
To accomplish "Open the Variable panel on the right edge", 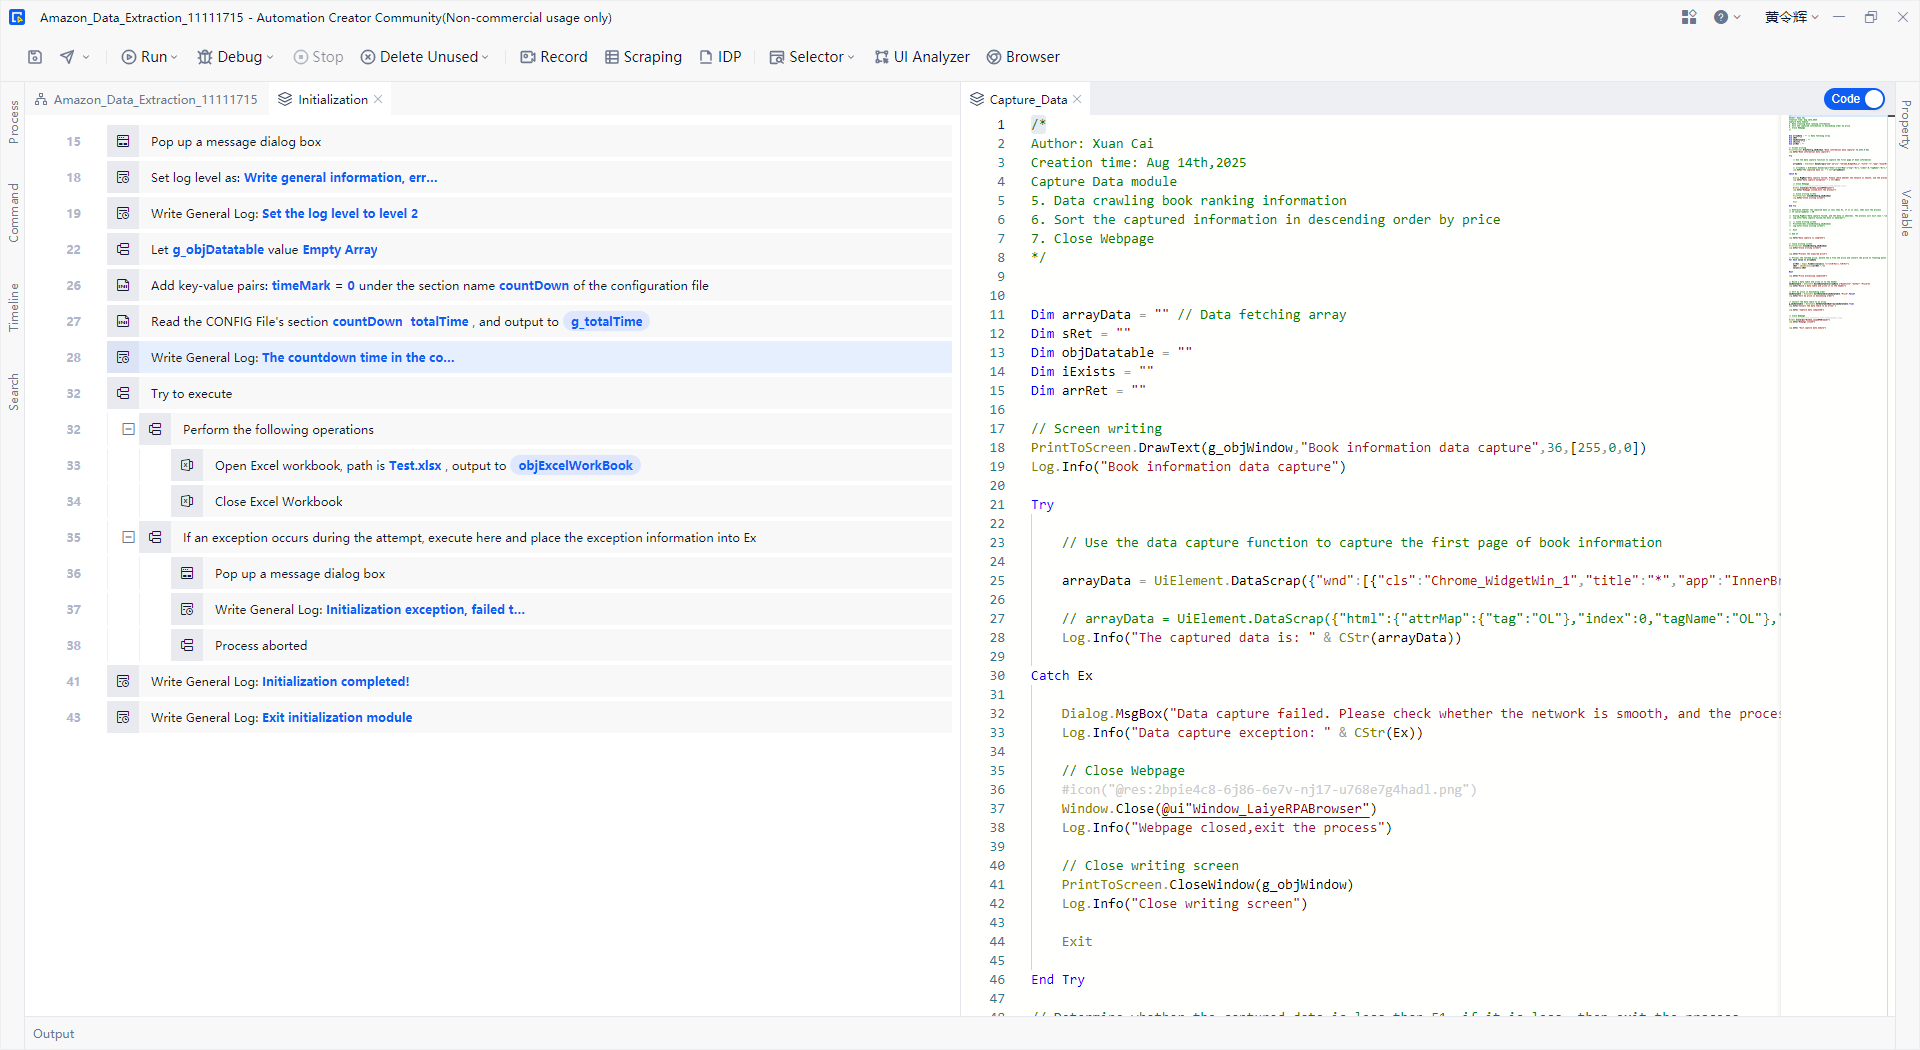I will click(1906, 208).
